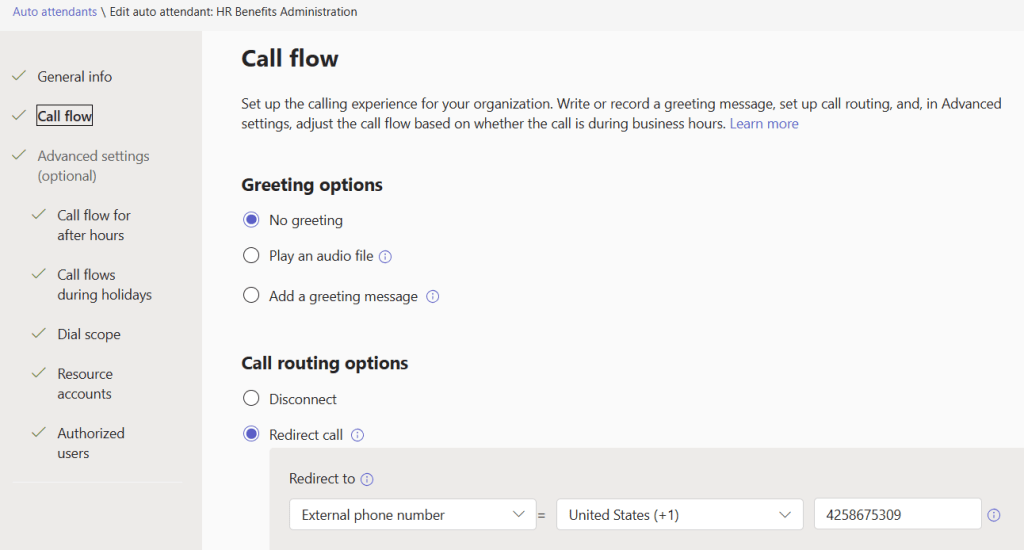Screen dimensions: 1024x550
Task: Click info icon right of phone number field
Action: [x=994, y=515]
